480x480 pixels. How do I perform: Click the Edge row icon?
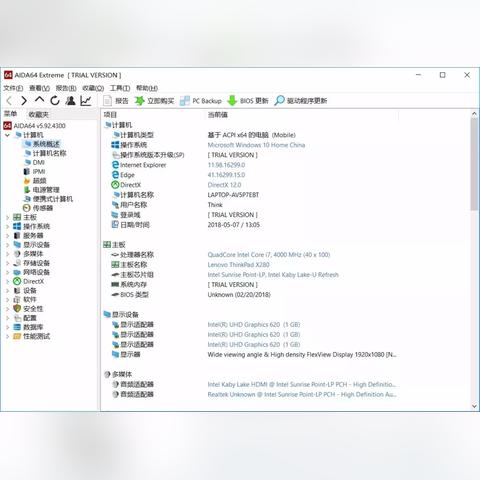[115, 175]
